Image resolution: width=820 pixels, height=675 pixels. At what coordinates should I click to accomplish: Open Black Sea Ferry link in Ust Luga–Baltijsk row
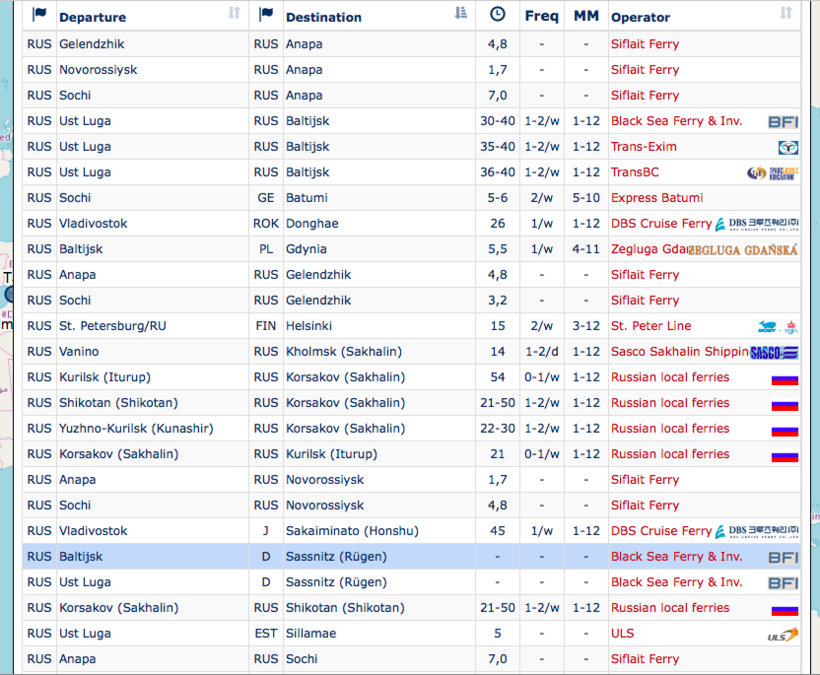pyautogui.click(x=677, y=121)
